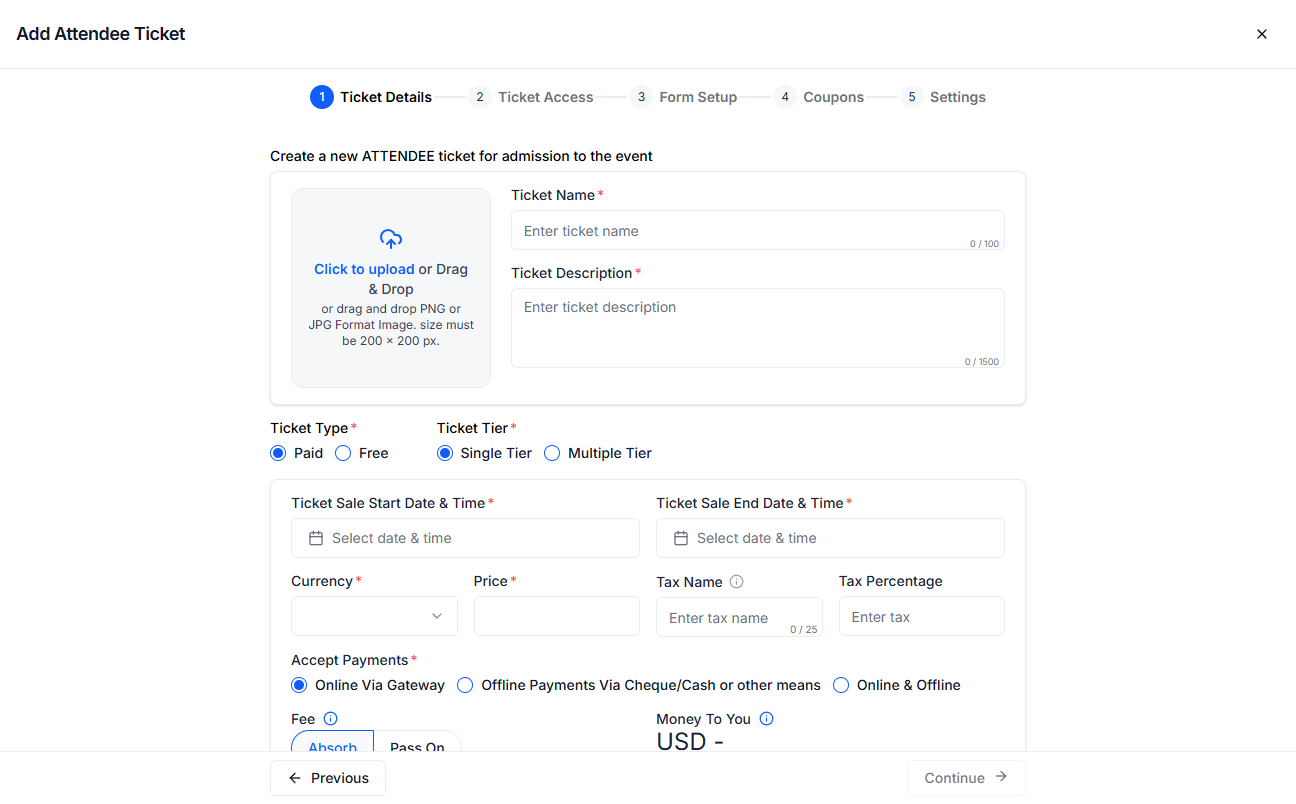Open the Currency dropdown

click(x=374, y=616)
